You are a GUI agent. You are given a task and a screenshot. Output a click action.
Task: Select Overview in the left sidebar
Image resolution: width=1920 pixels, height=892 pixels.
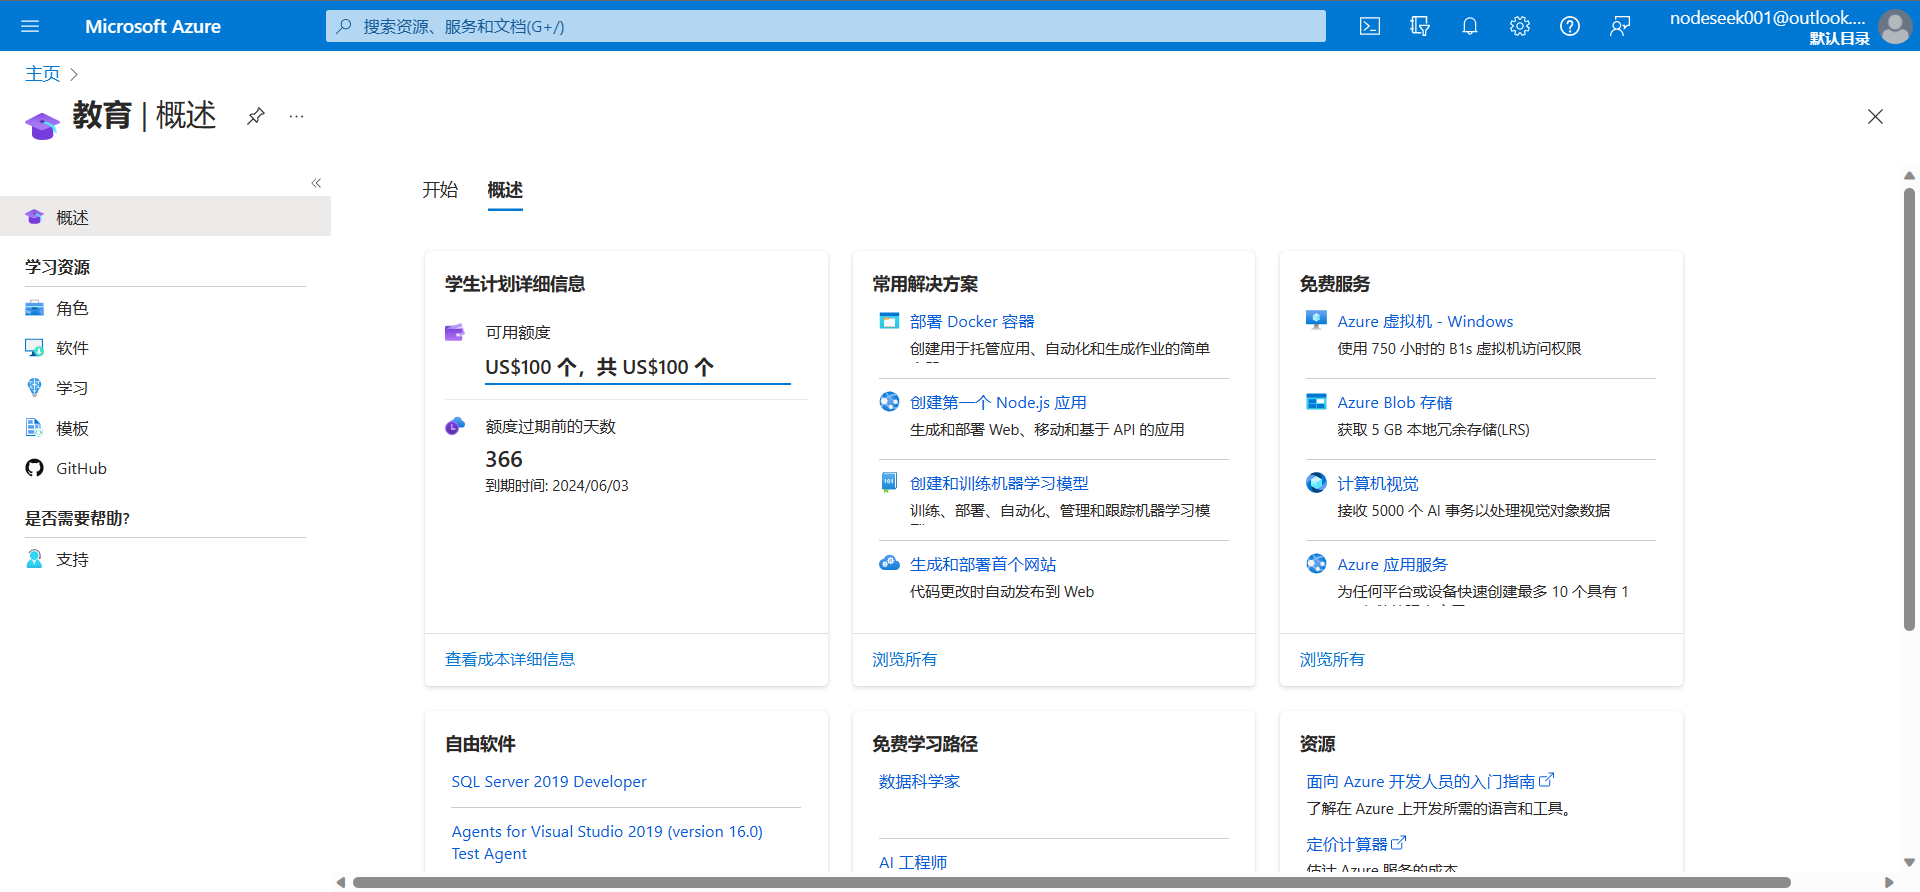pos(165,217)
